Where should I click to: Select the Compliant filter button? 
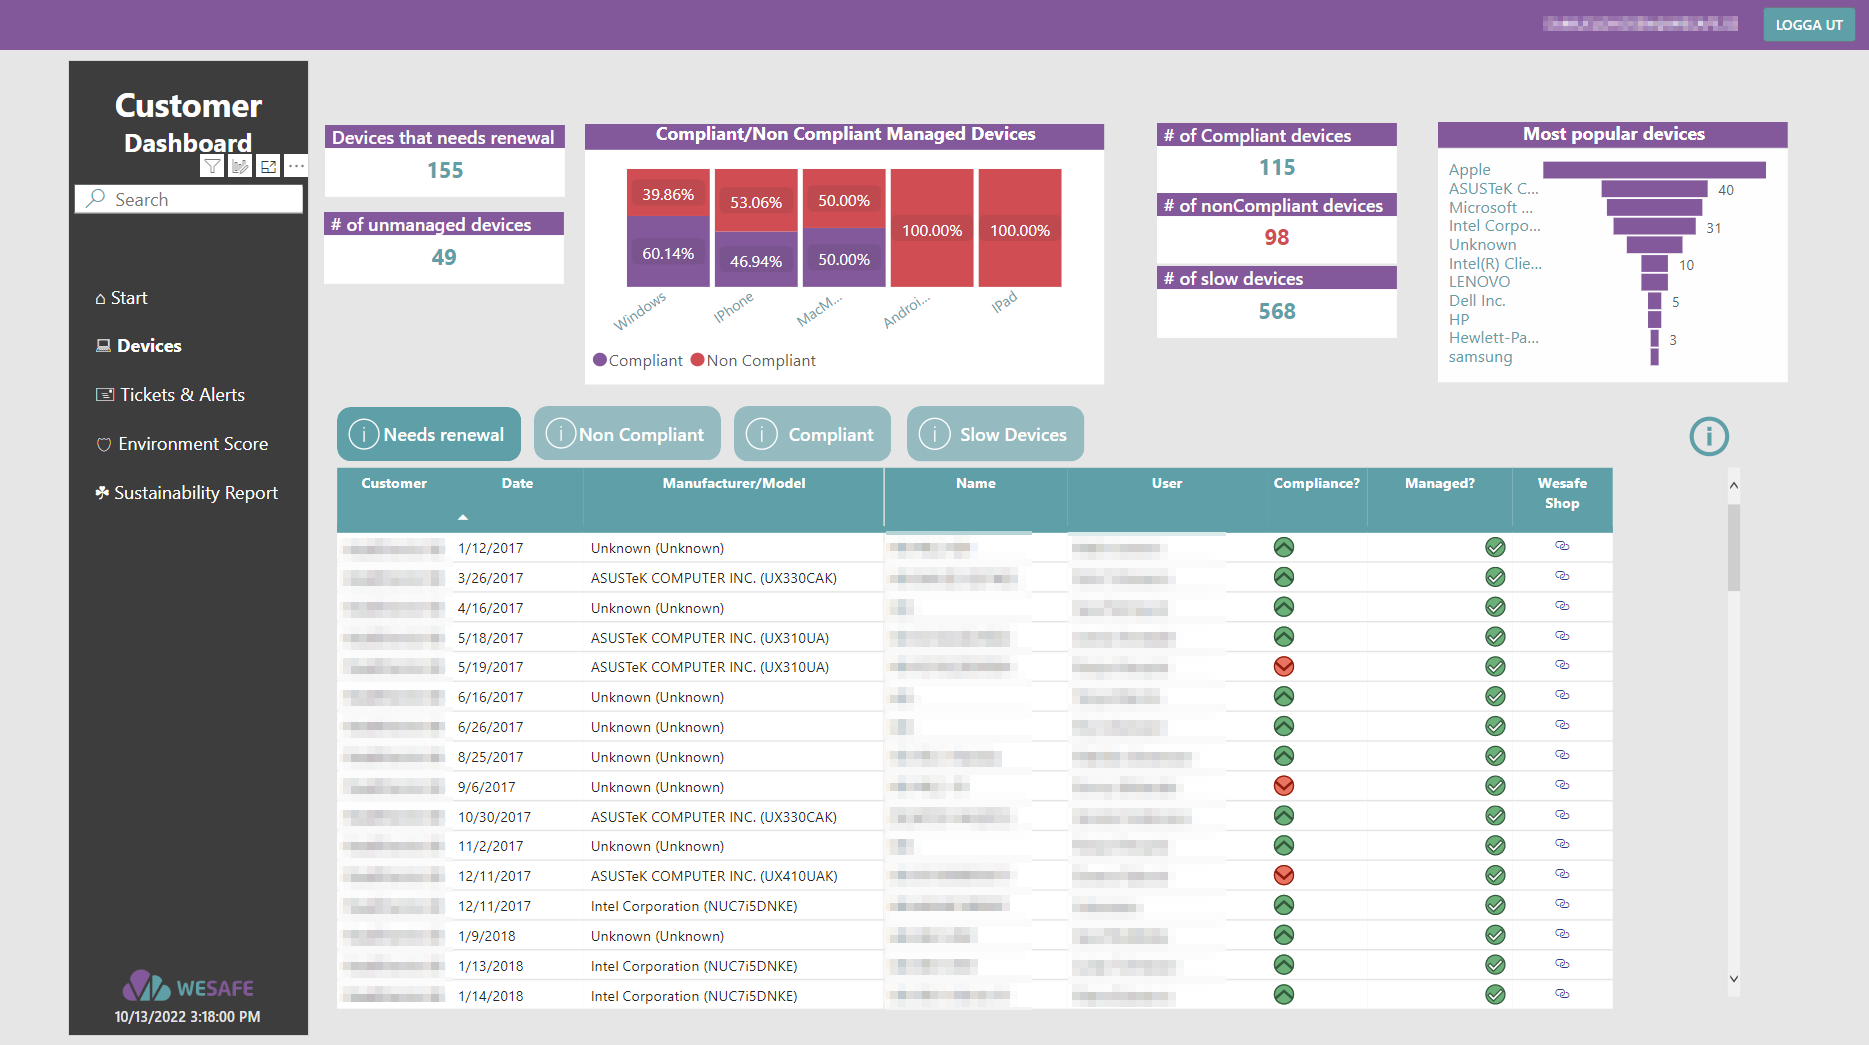[812, 434]
